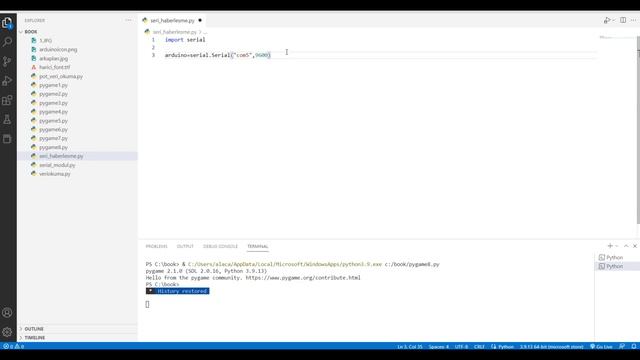The width and height of the screenshot is (640, 360).
Task: Click the unsaved dot on seri_haberlesme.py tab
Action: 200,20
